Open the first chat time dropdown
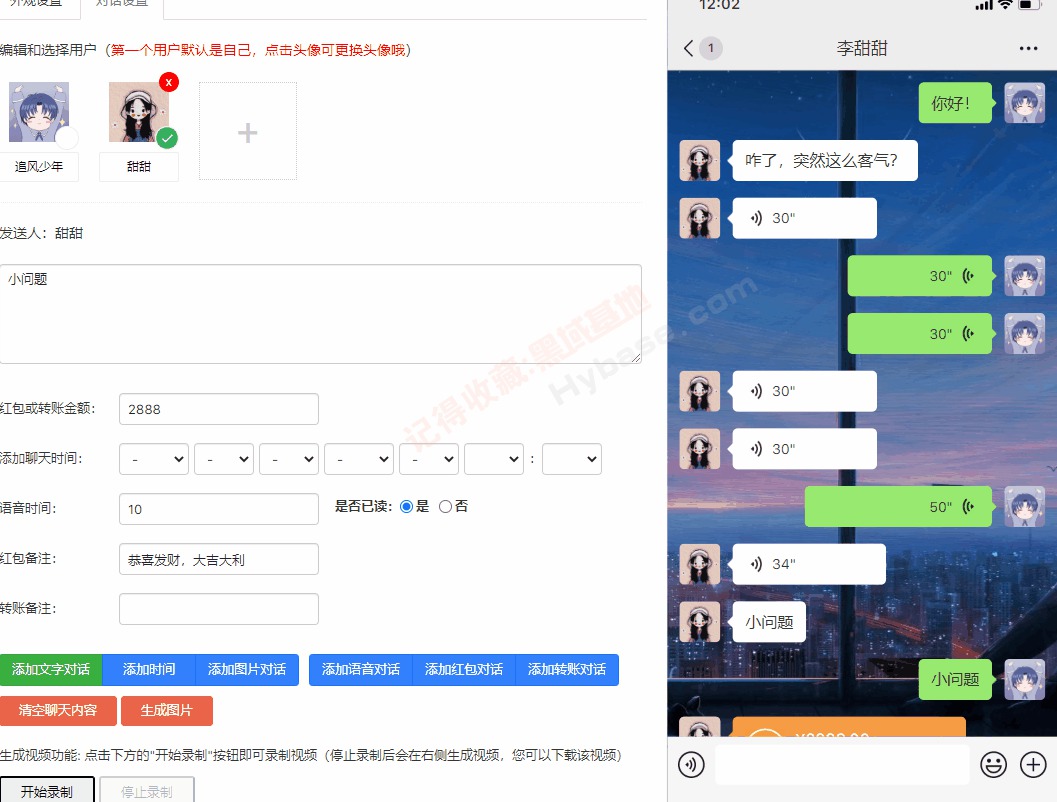 154,459
